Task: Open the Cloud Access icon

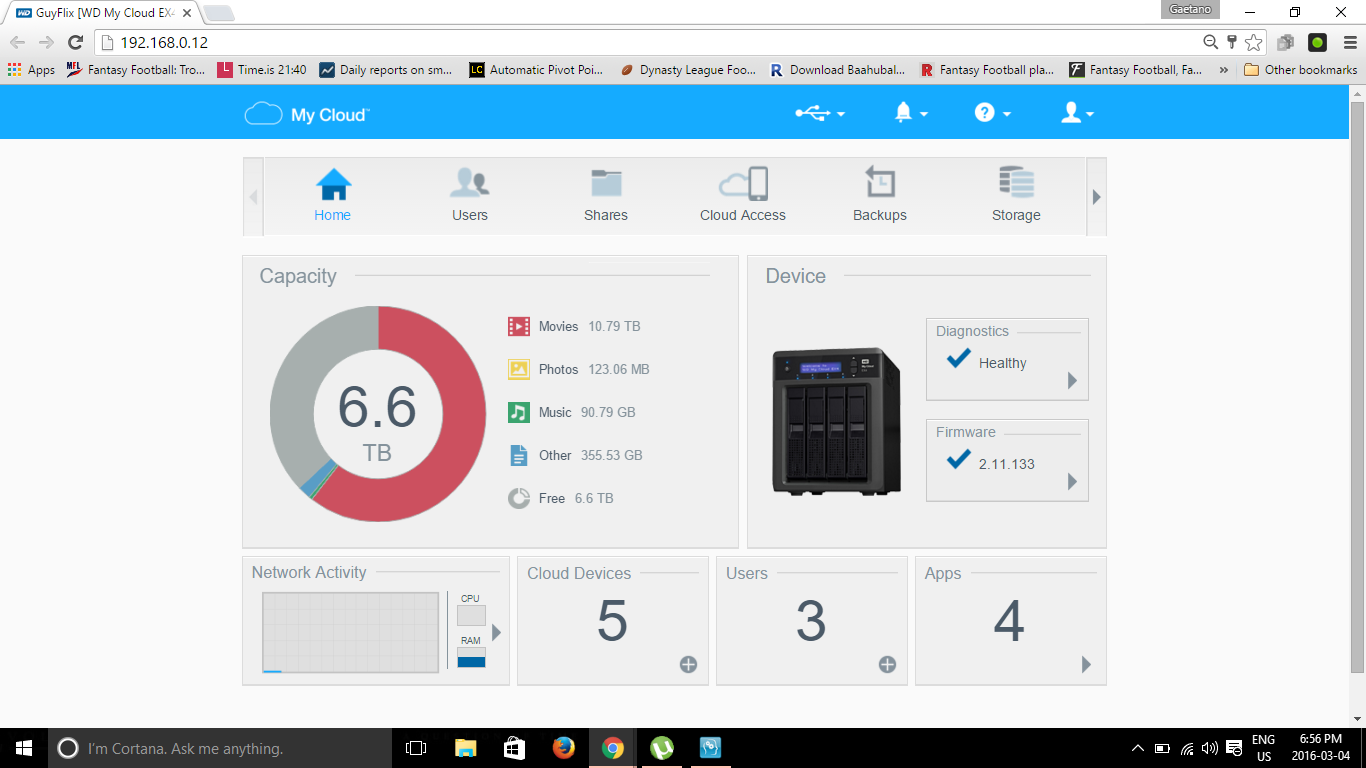Action: 743,184
